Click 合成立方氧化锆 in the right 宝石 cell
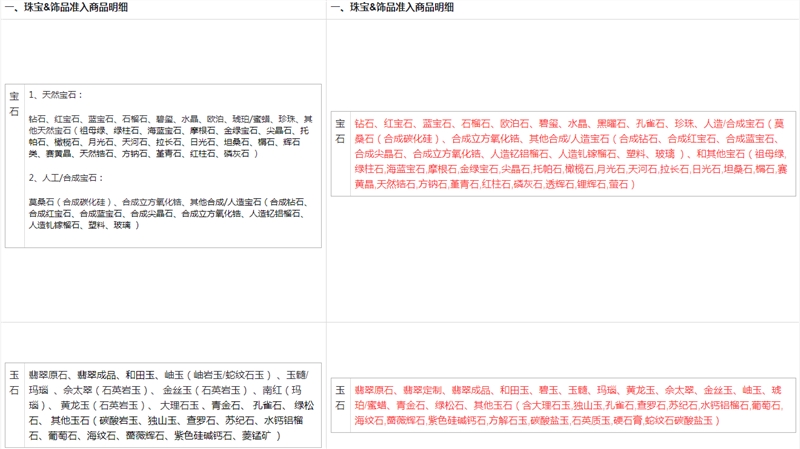 (486, 139)
